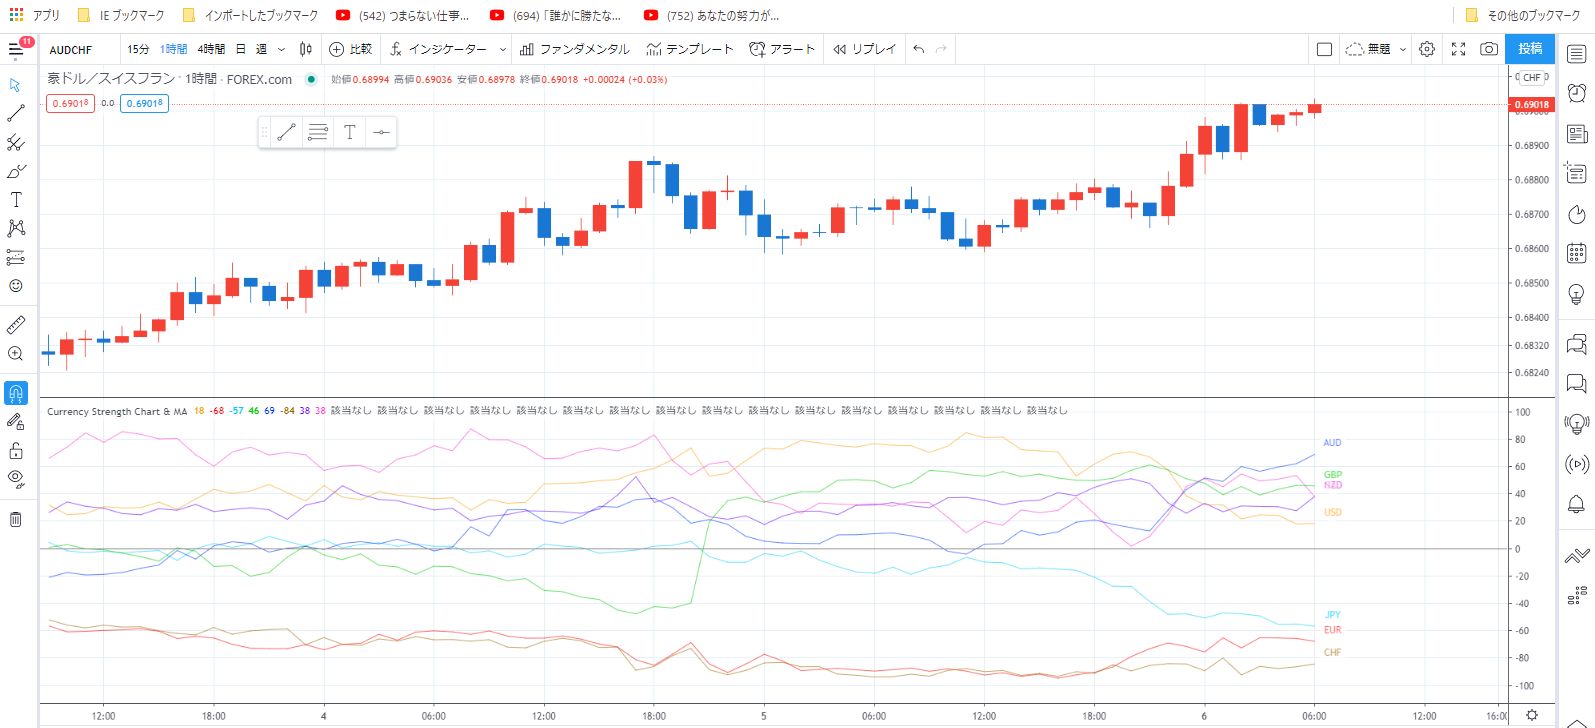This screenshot has width=1595, height=728.
Task: Open the アラート alert menu
Action: (x=782, y=49)
